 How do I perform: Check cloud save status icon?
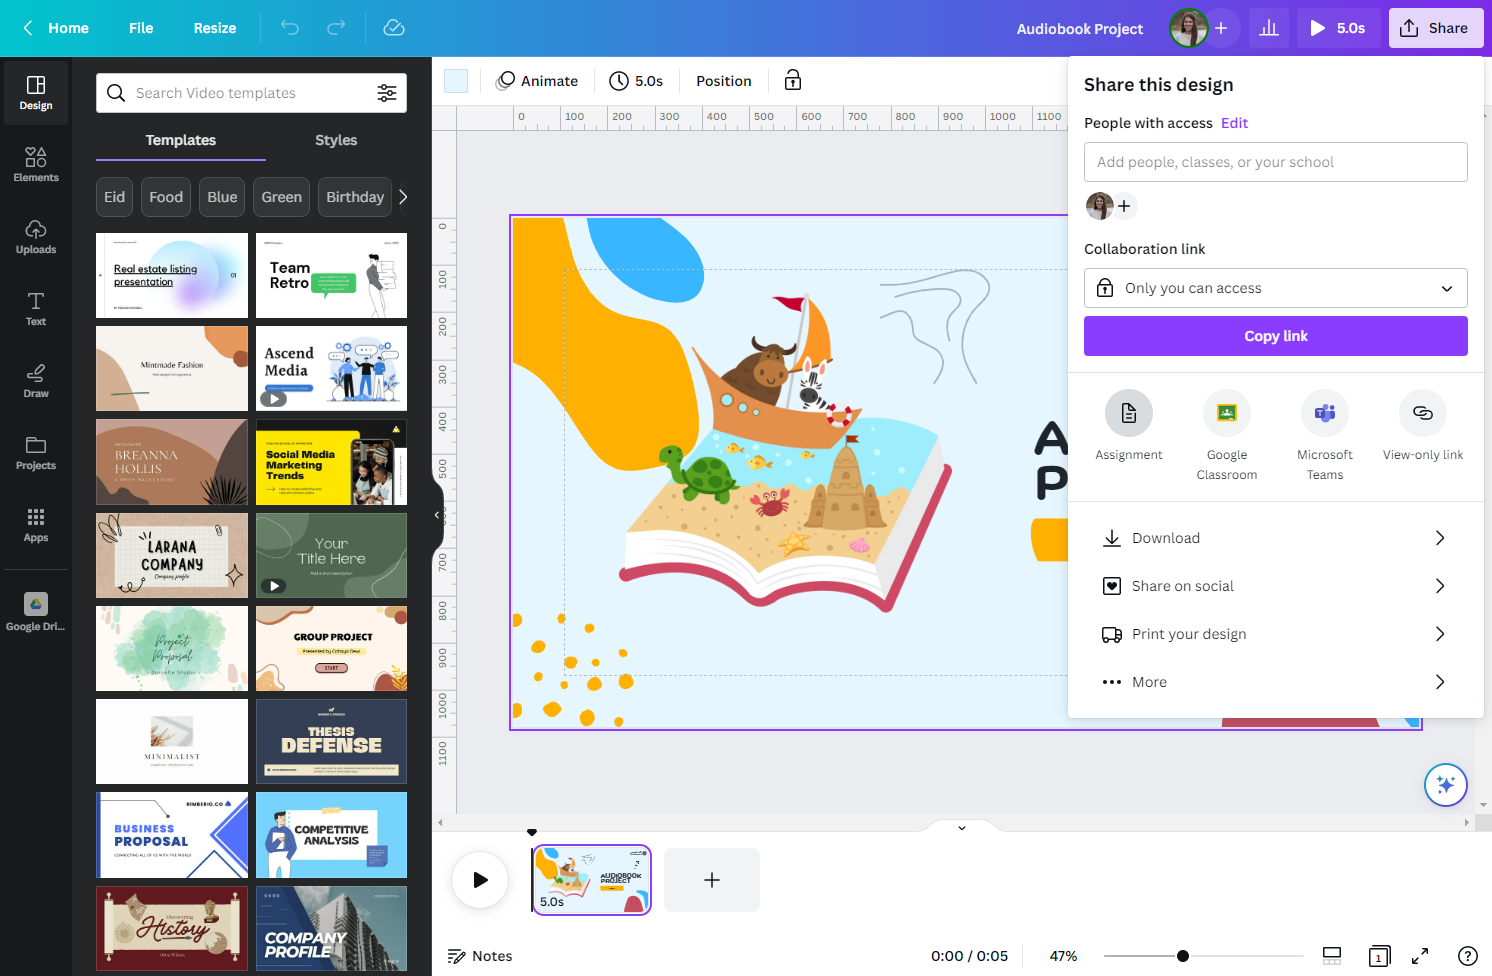coord(394,28)
